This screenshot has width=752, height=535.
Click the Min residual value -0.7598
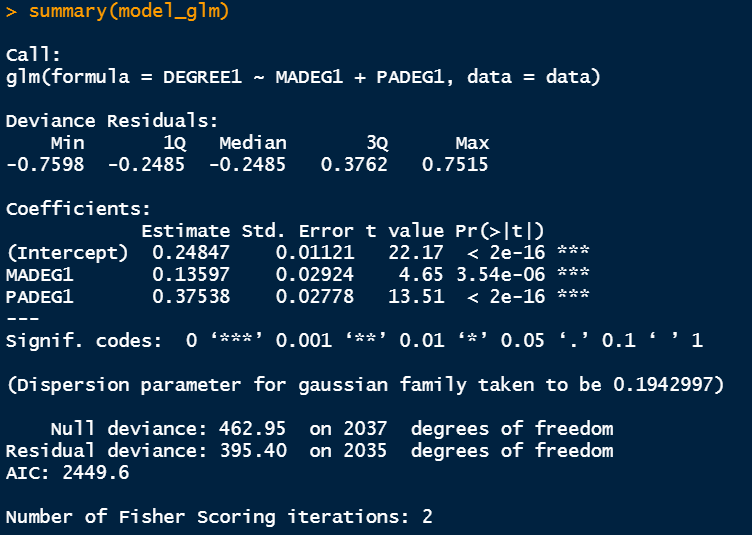point(45,164)
